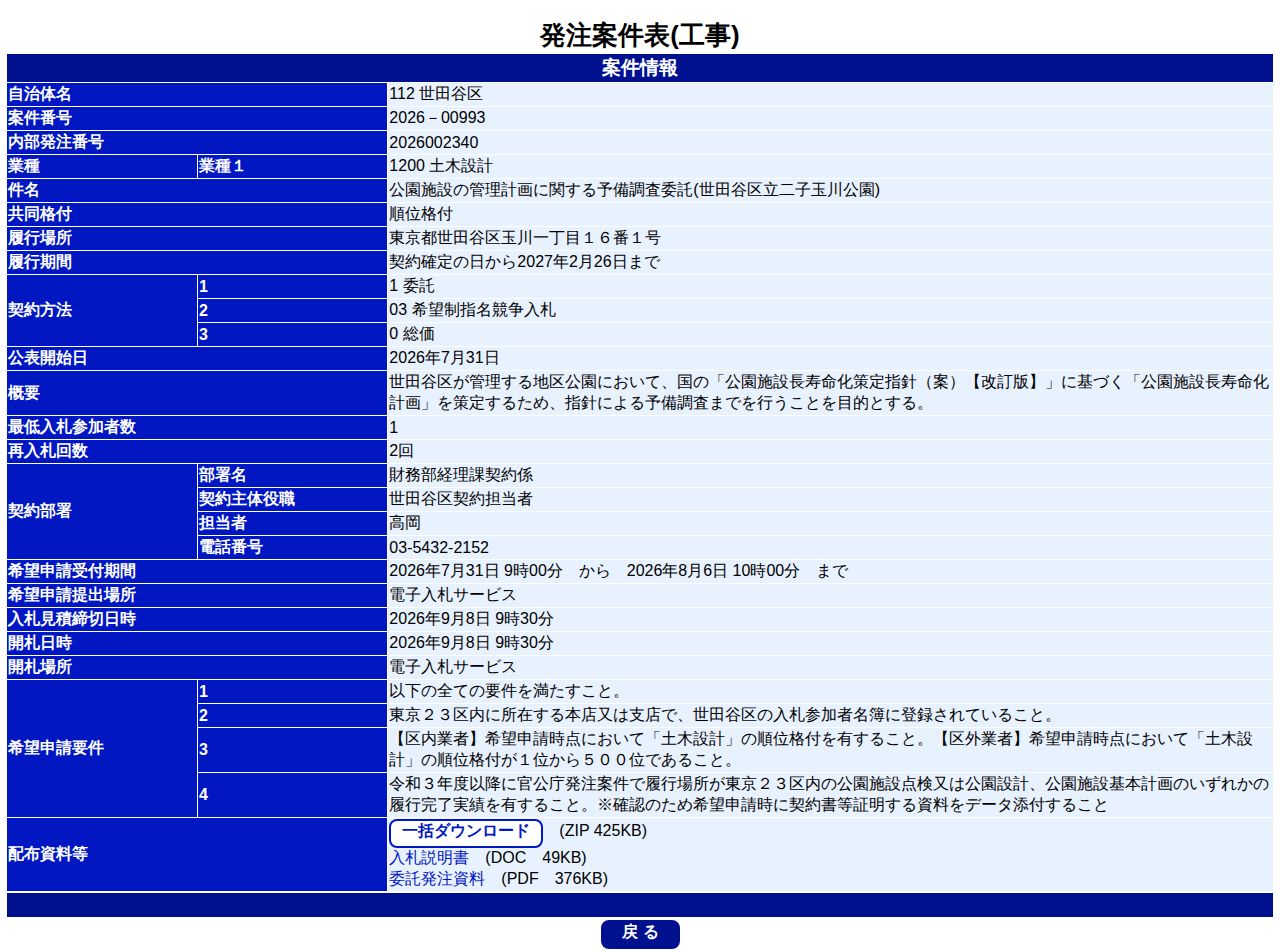Click the 1200 土木設計 value

click(x=440, y=166)
